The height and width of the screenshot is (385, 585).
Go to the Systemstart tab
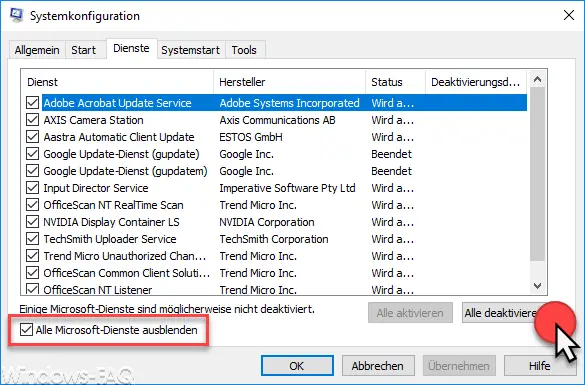point(190,50)
